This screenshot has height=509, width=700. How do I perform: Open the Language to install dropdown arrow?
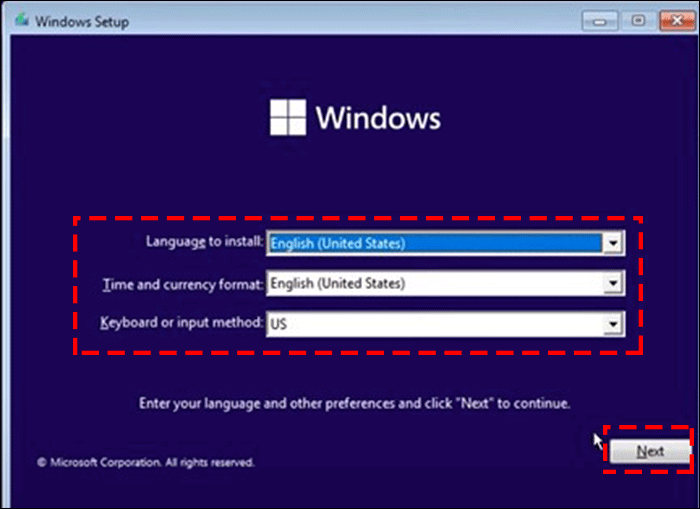613,243
